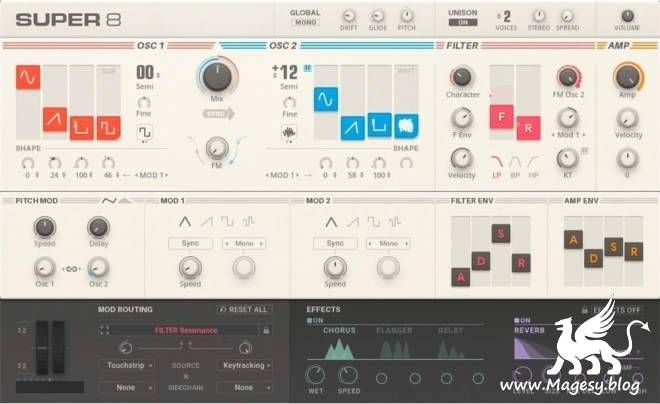Open MOD 2 Mono mode selector
Image resolution: width=660 pixels, height=404 pixels.
tap(389, 243)
